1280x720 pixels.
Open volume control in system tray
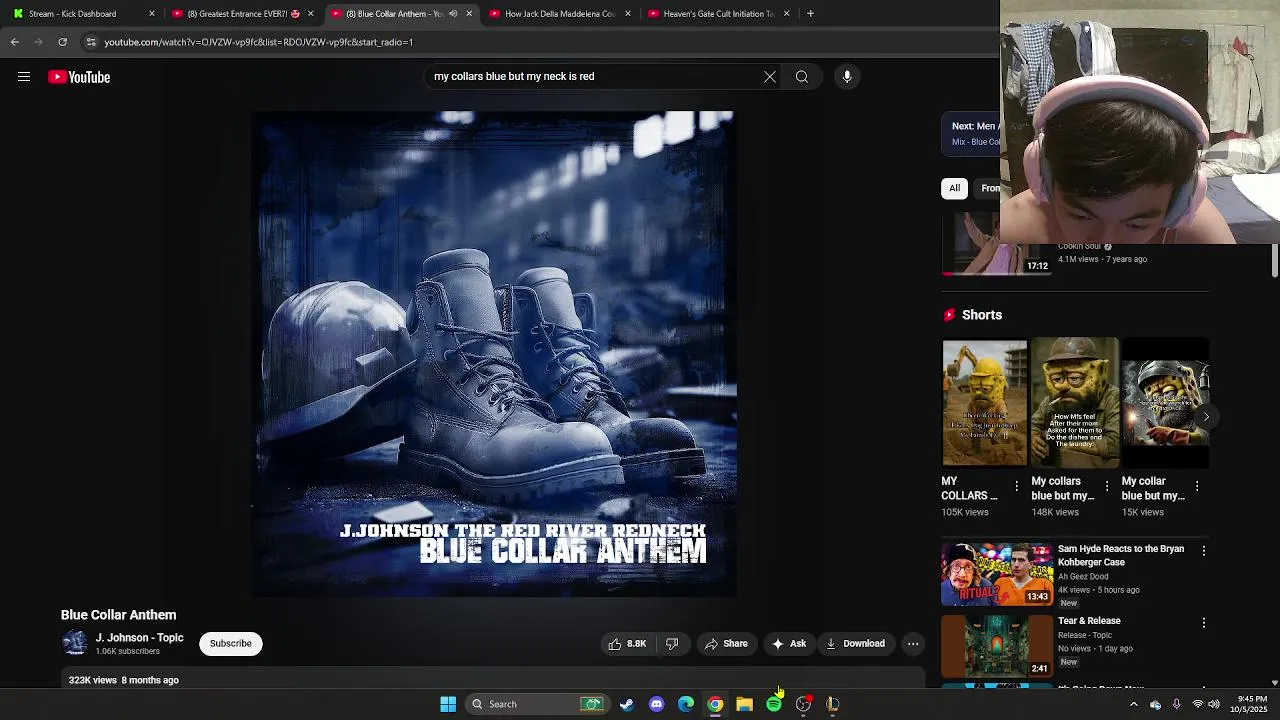(1214, 704)
